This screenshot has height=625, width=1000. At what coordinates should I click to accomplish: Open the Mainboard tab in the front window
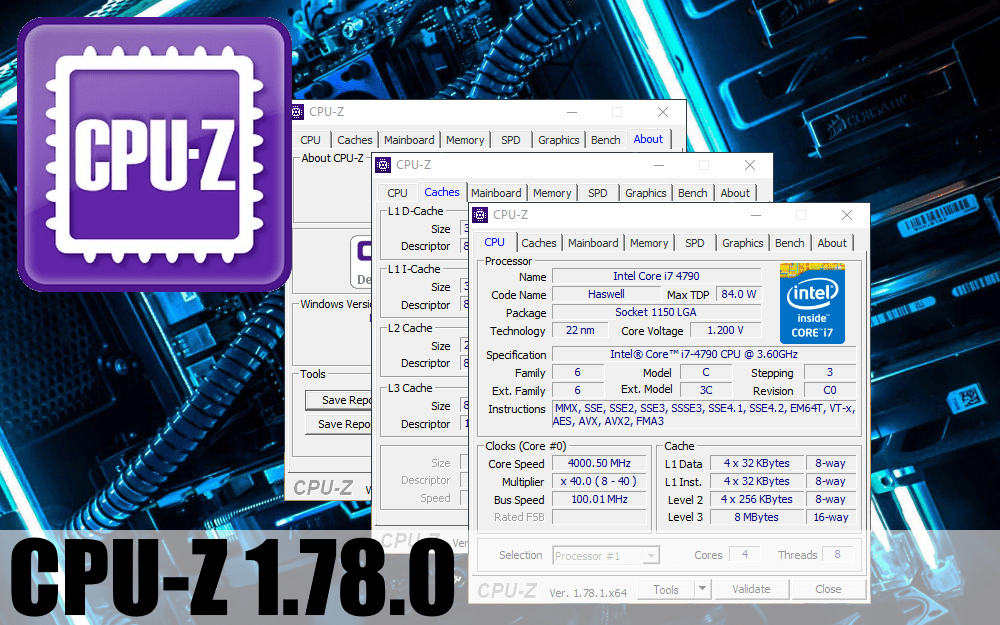[593, 243]
